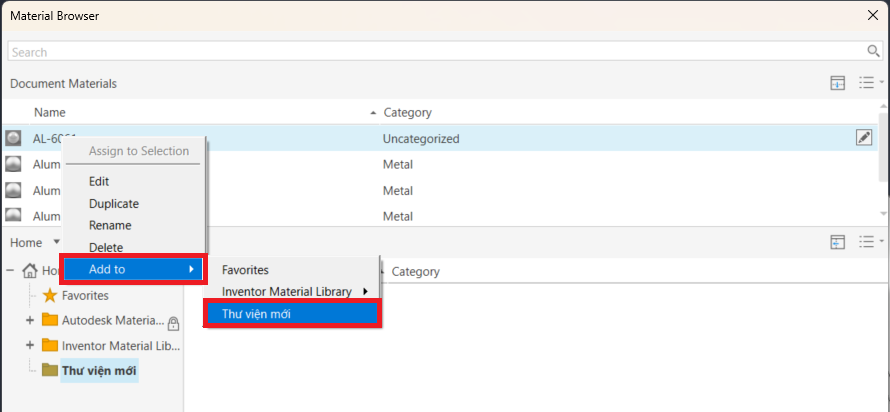The height and width of the screenshot is (412, 890).
Task: Add material to Thư viện mới in submenu
Action: (x=292, y=313)
